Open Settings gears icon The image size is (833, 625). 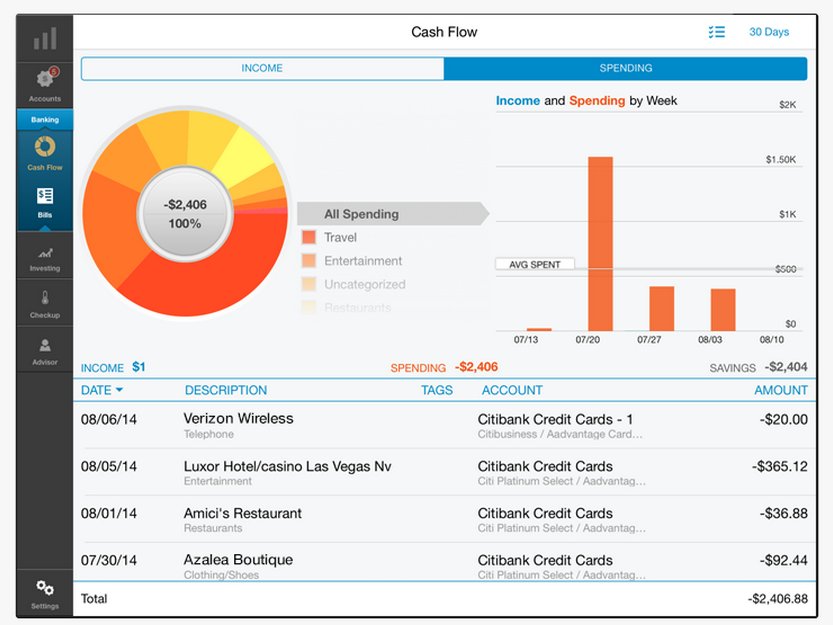pyautogui.click(x=45, y=588)
